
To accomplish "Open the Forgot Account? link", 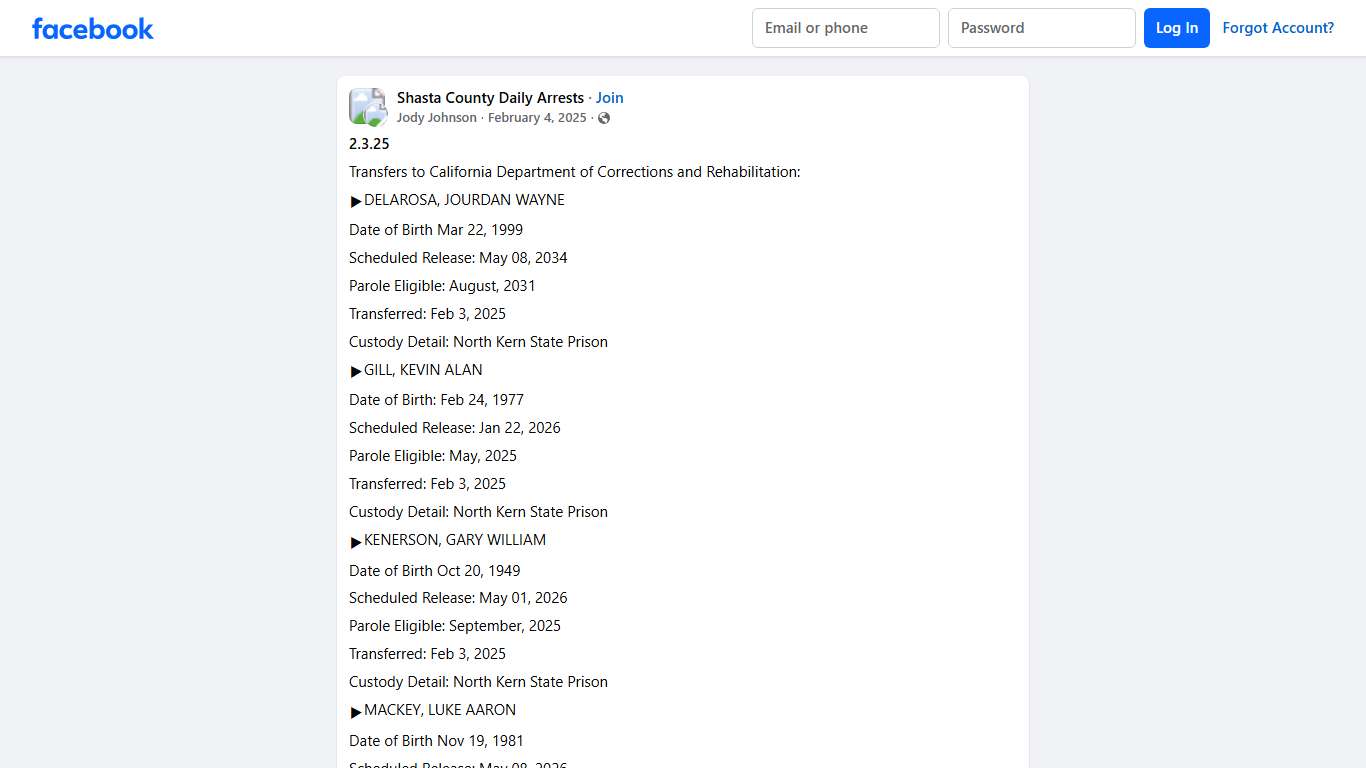I will tap(1278, 27).
